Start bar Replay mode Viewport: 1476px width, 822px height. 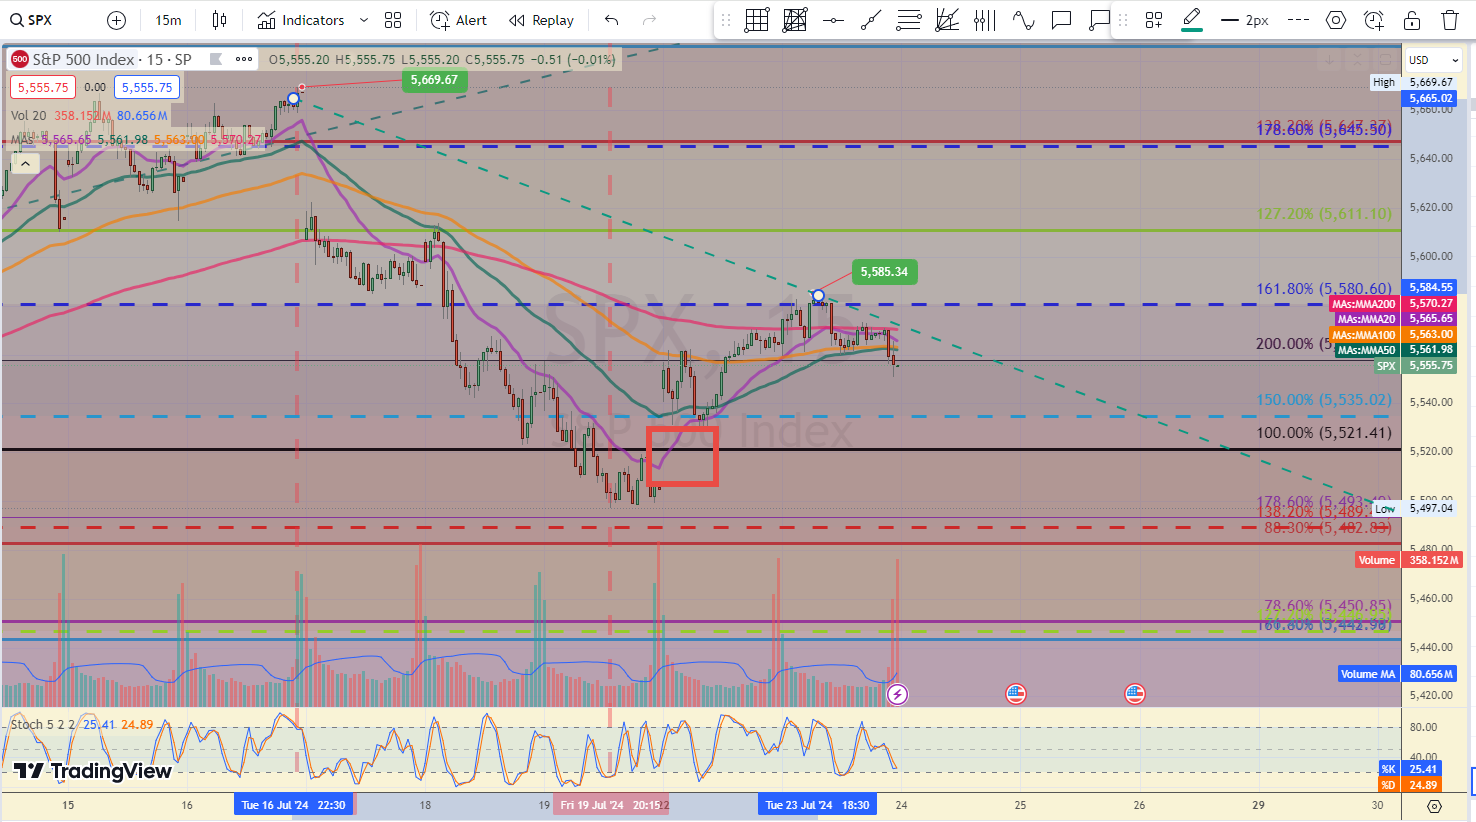pyautogui.click(x=541, y=20)
